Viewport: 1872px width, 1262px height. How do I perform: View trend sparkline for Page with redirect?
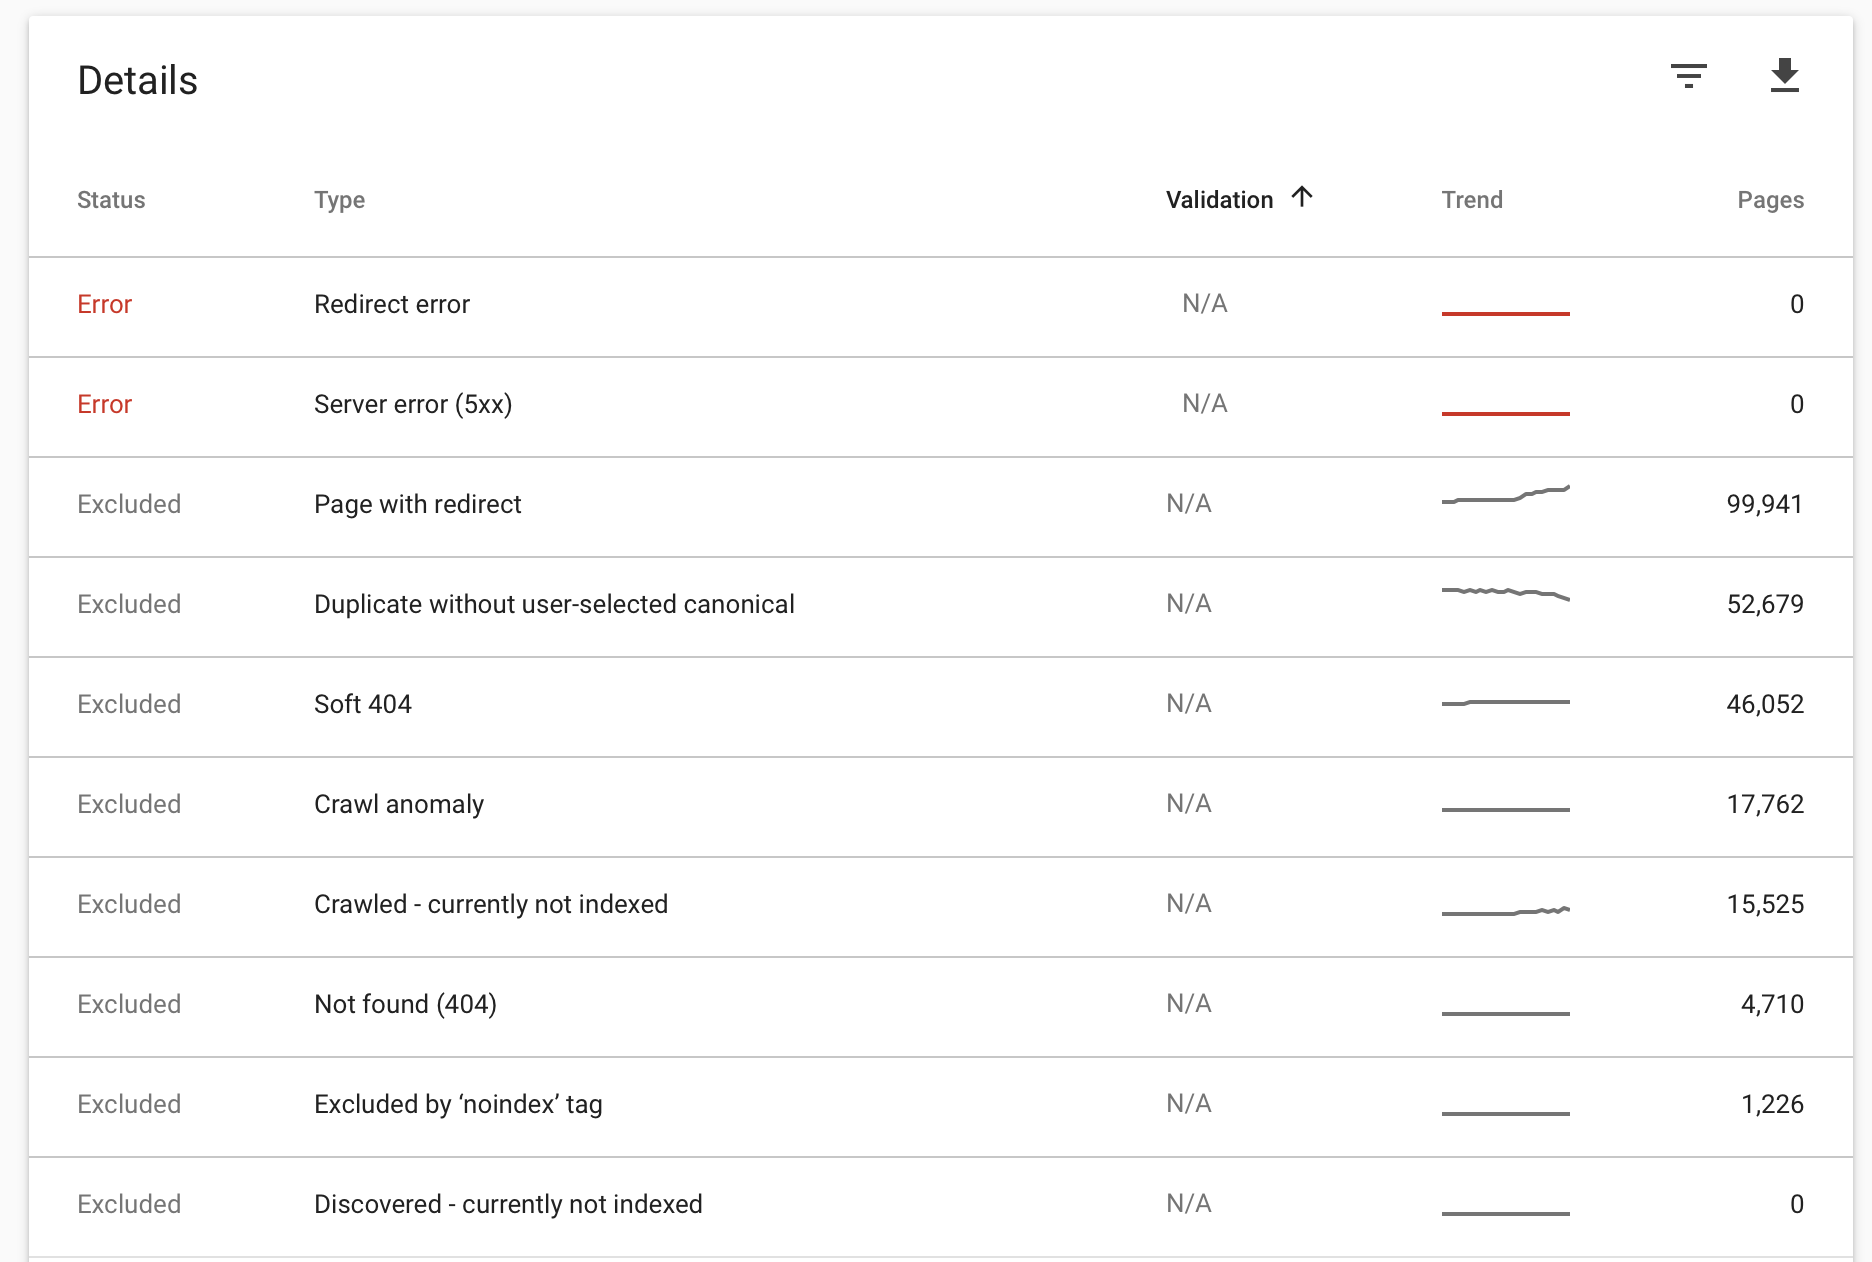(x=1505, y=494)
